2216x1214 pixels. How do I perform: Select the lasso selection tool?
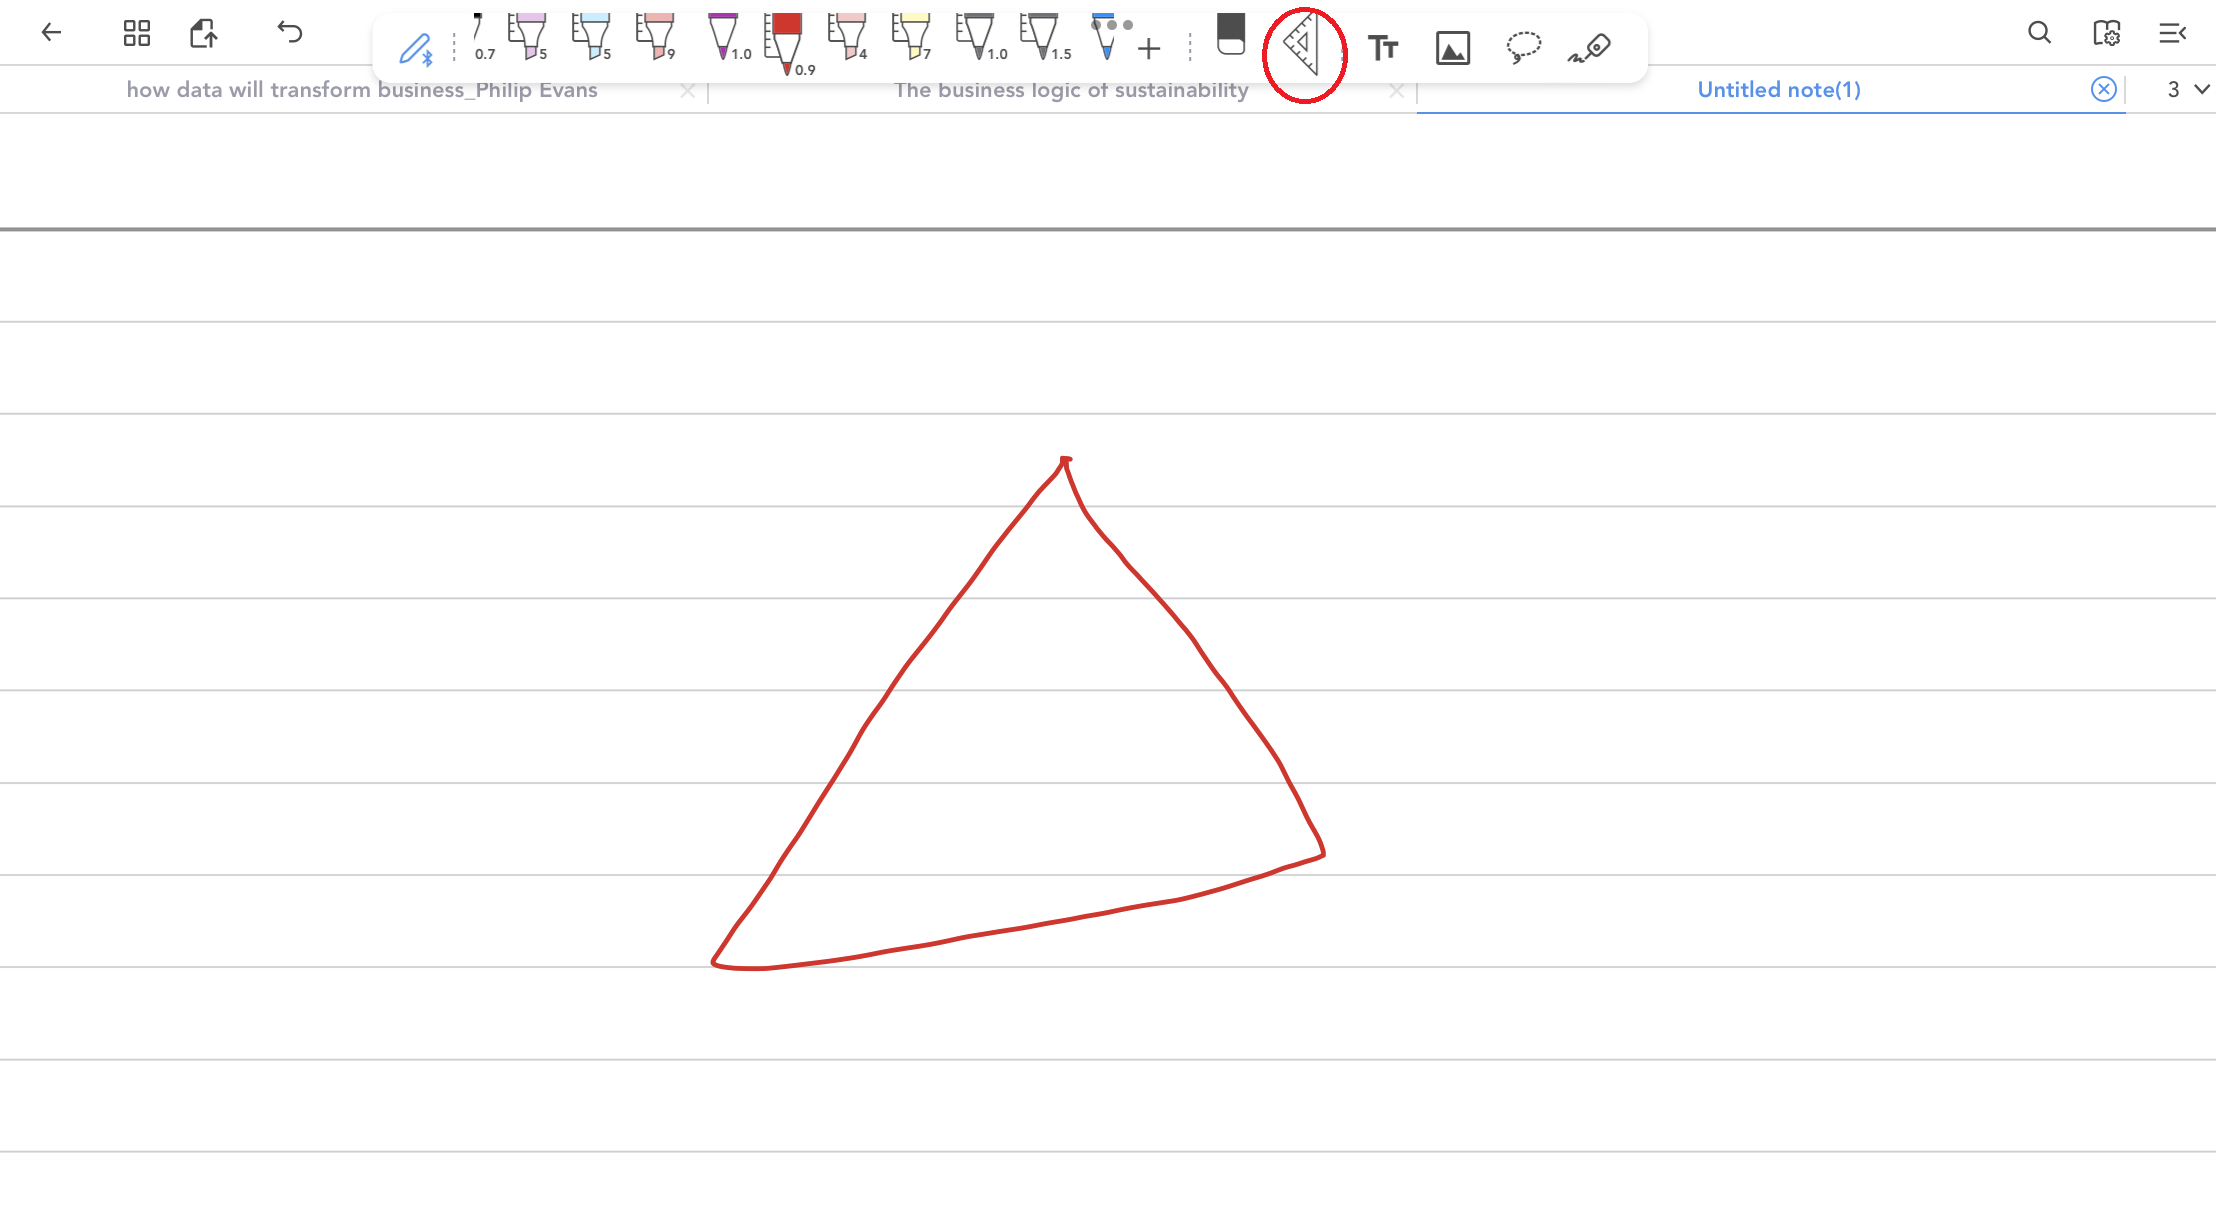[x=1523, y=47]
